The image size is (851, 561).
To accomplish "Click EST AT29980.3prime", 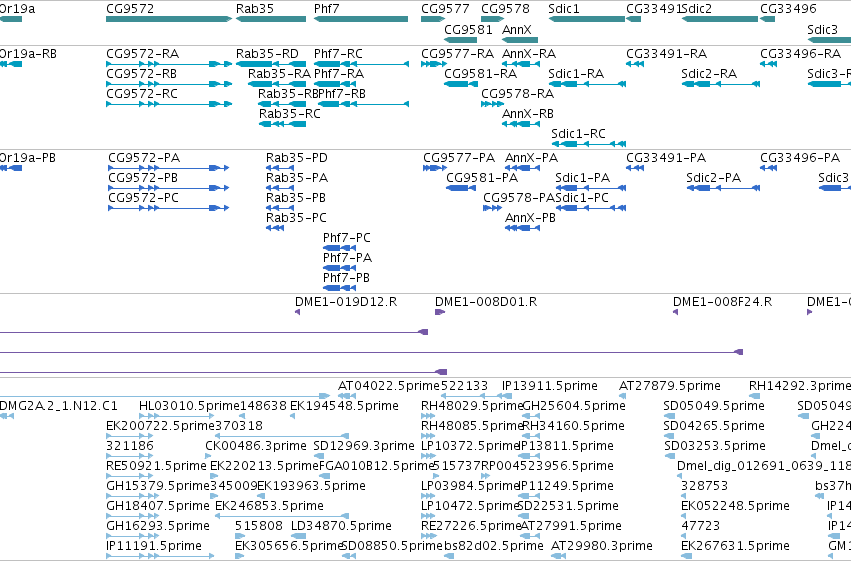I will [602, 546].
